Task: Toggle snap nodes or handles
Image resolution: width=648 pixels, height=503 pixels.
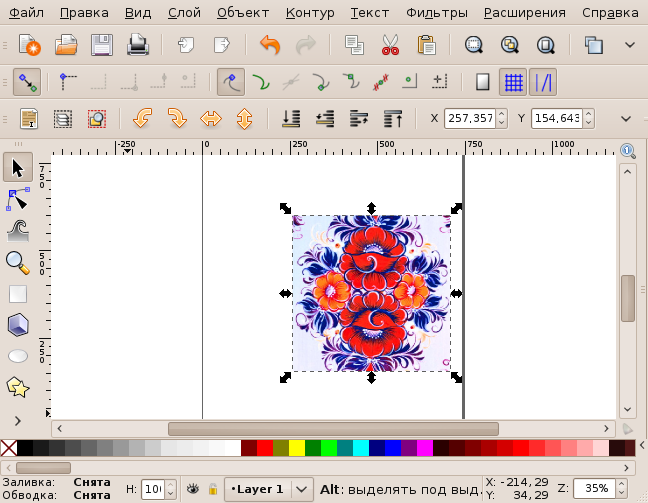Action: 231,82
